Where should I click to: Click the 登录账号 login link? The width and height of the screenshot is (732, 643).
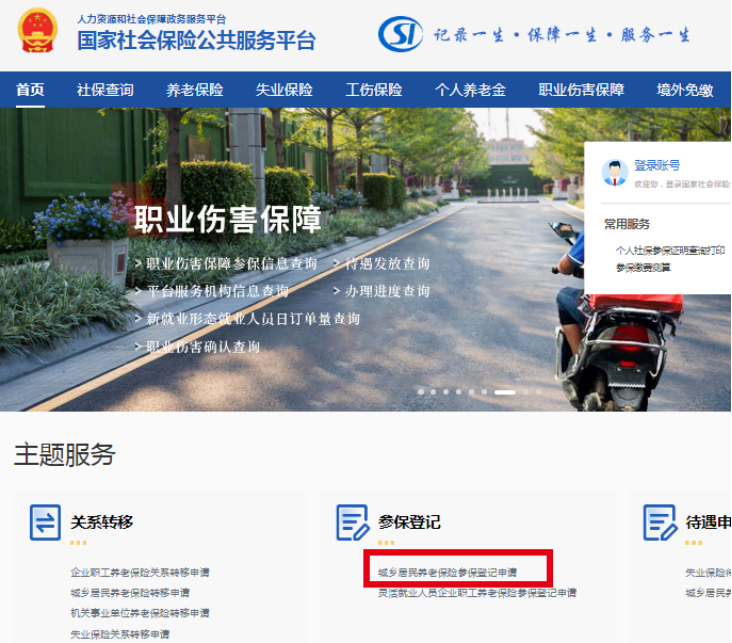tap(657, 165)
